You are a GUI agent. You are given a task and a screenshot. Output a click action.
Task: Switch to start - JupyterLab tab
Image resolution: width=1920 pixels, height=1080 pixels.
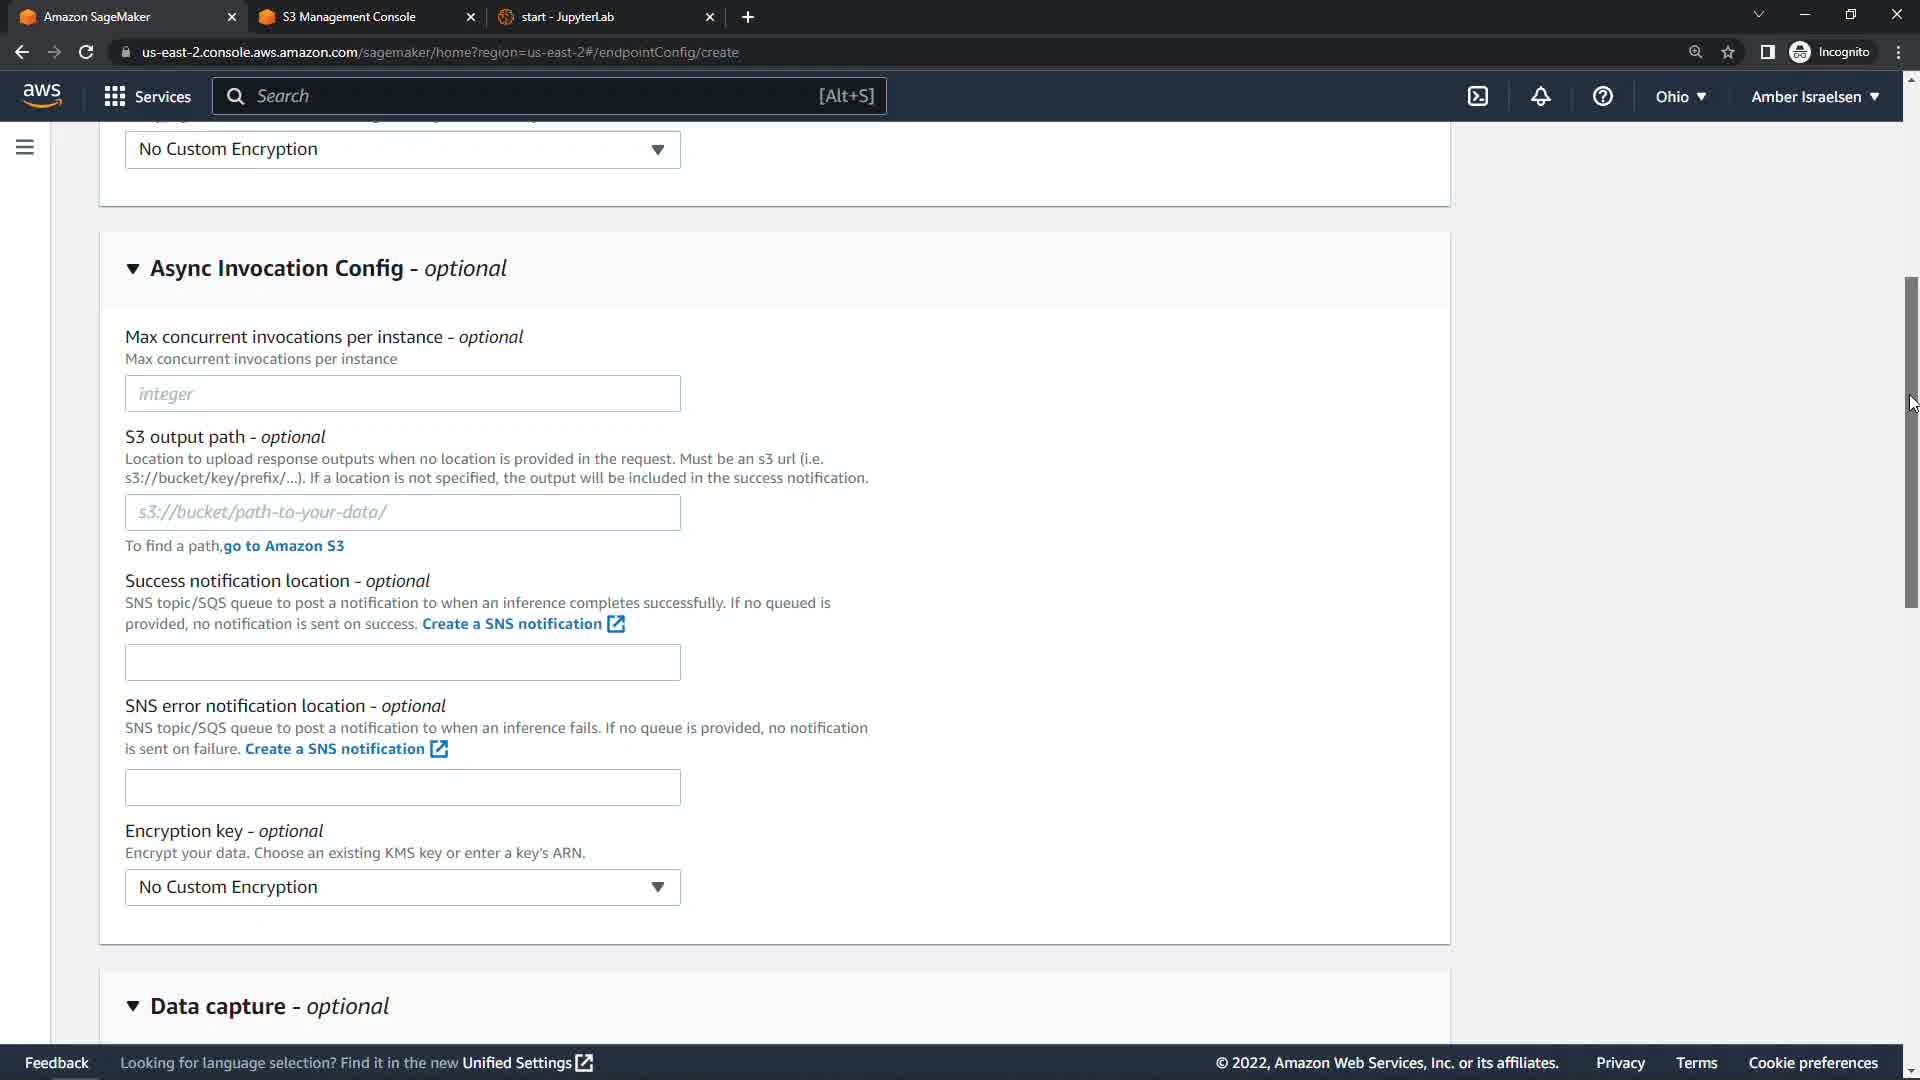[567, 17]
